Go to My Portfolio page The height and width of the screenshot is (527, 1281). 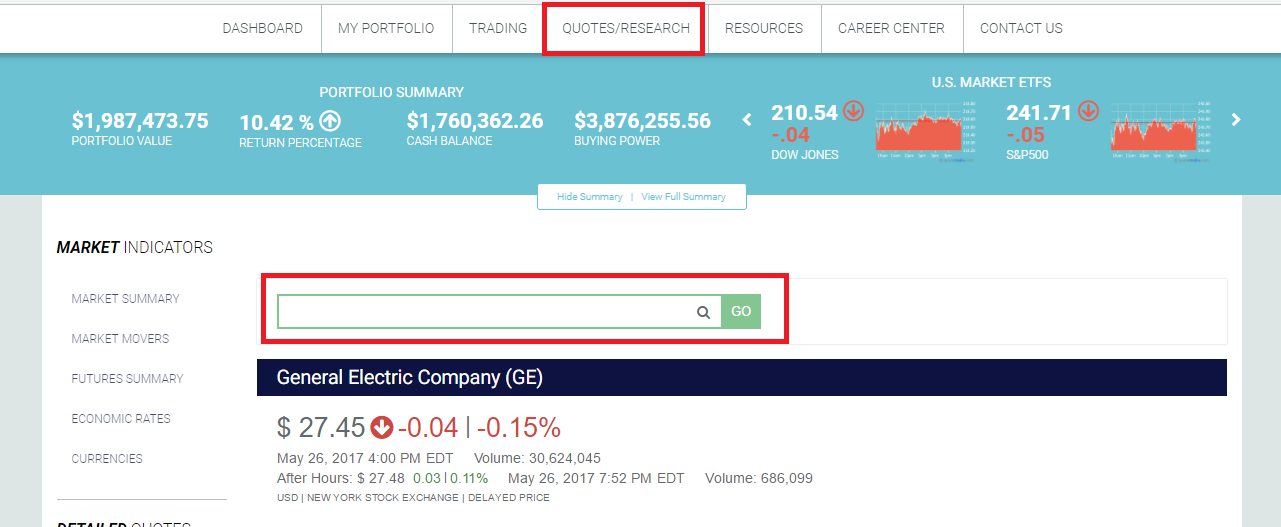[x=386, y=28]
